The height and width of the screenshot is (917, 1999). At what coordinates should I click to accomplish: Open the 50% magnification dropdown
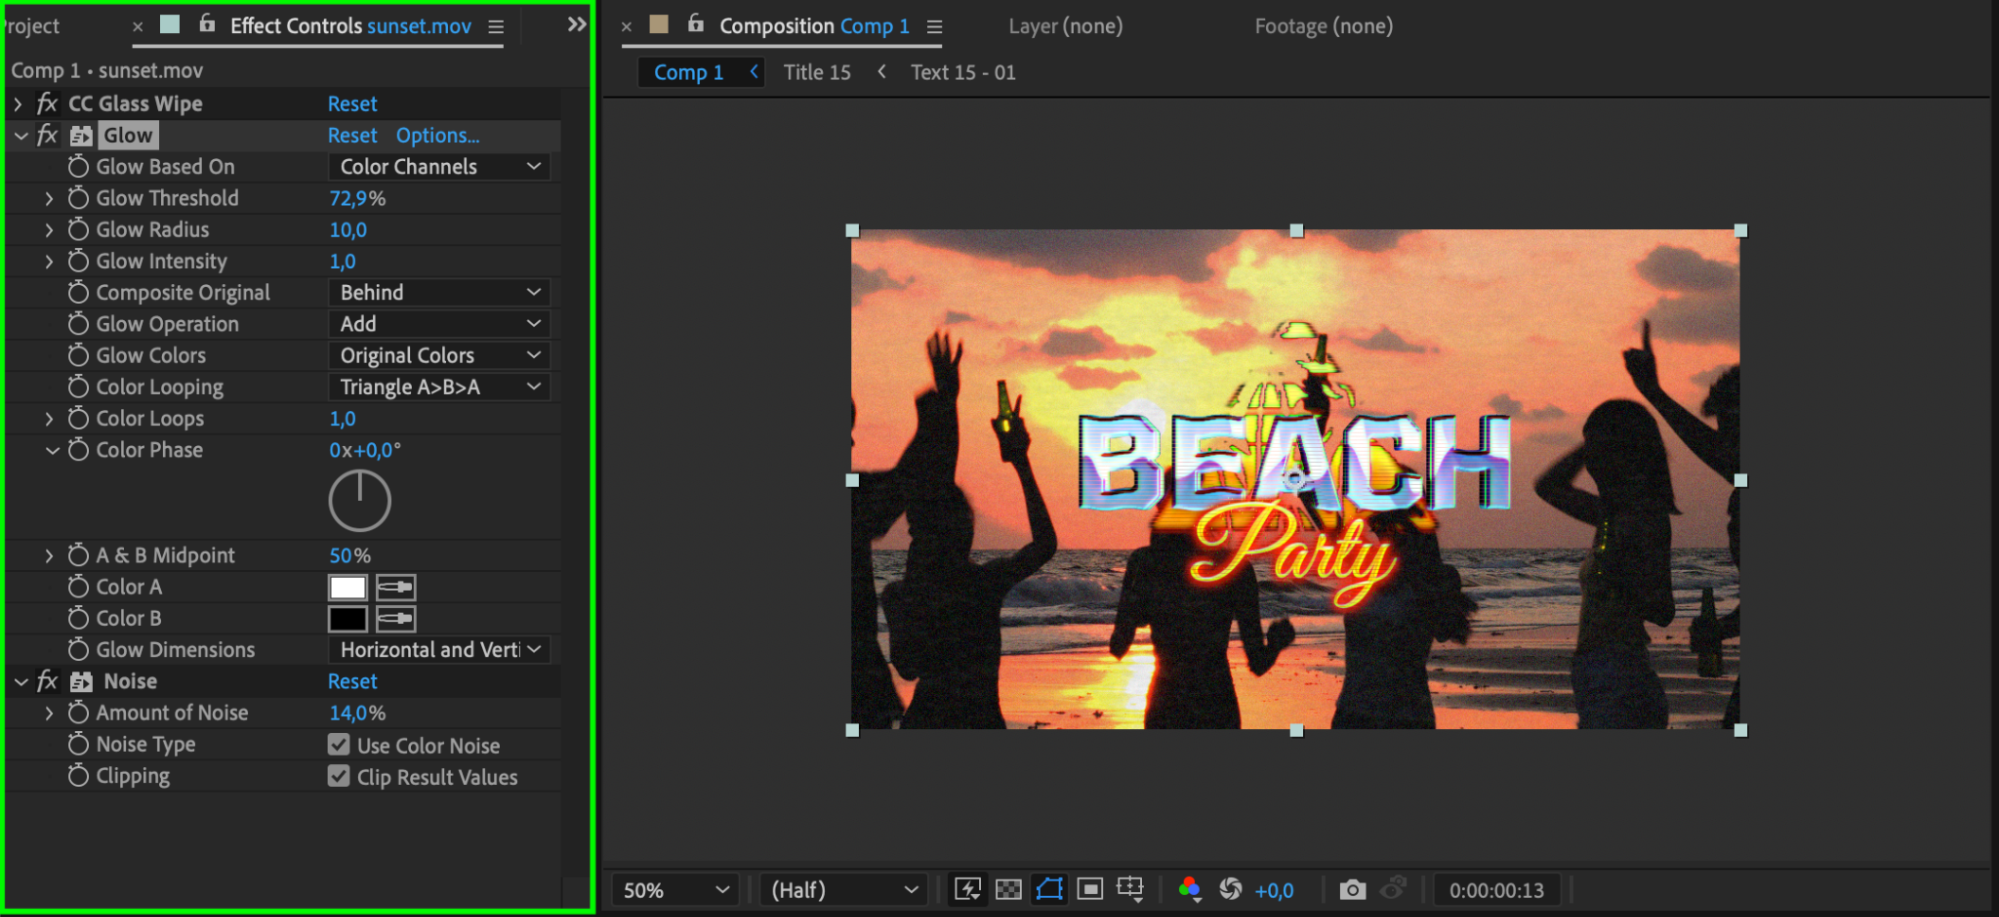pos(675,889)
